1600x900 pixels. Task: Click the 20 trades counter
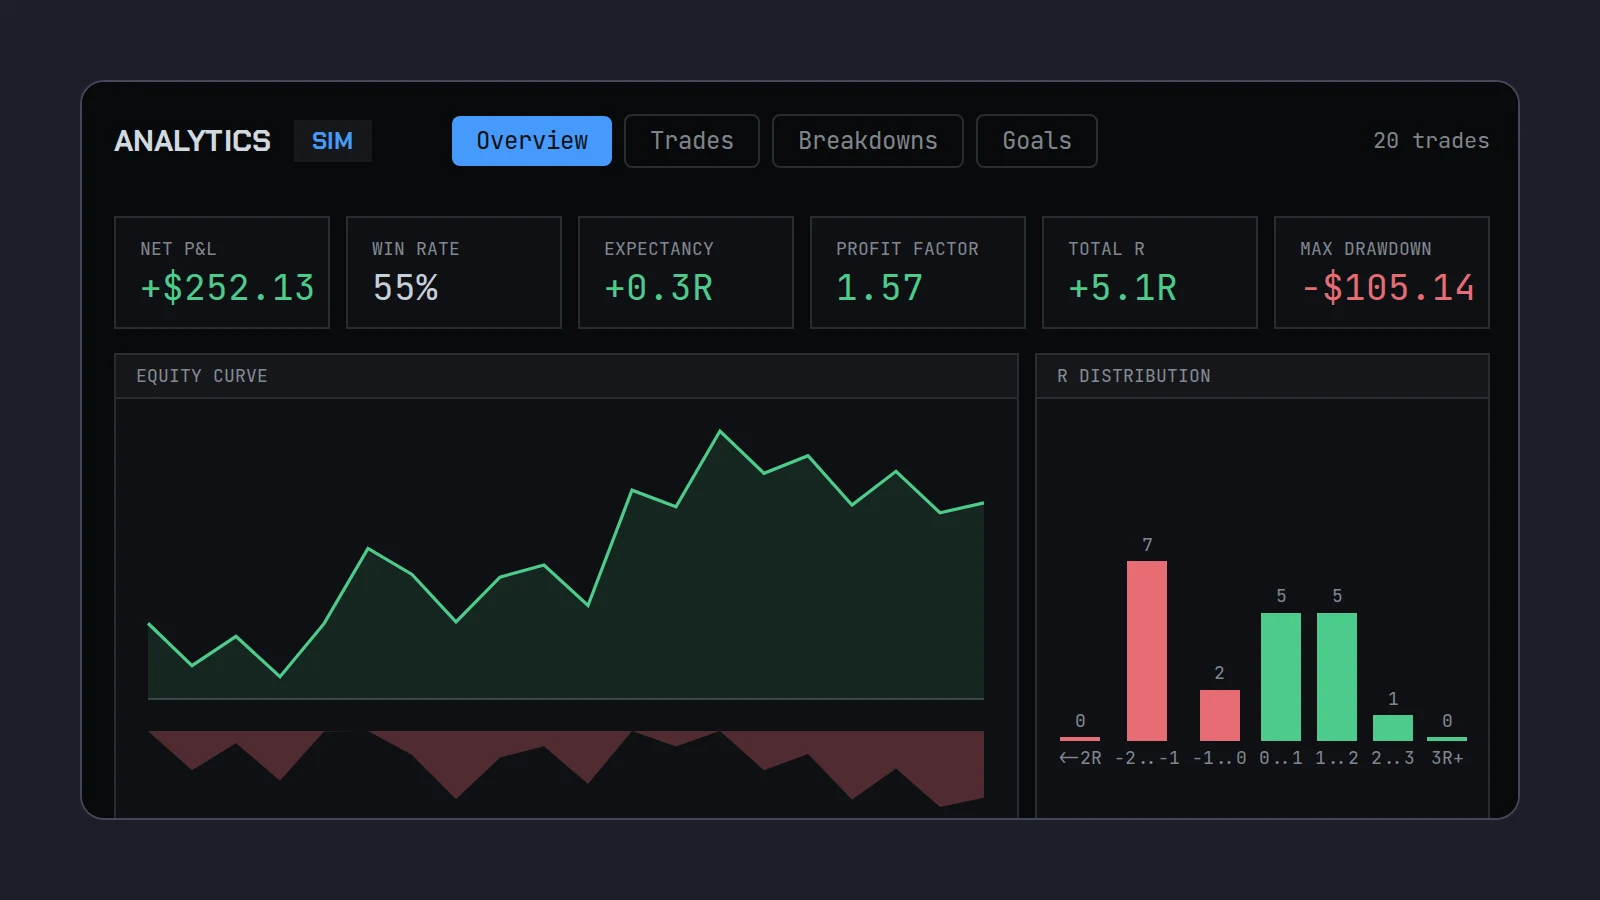(1431, 141)
